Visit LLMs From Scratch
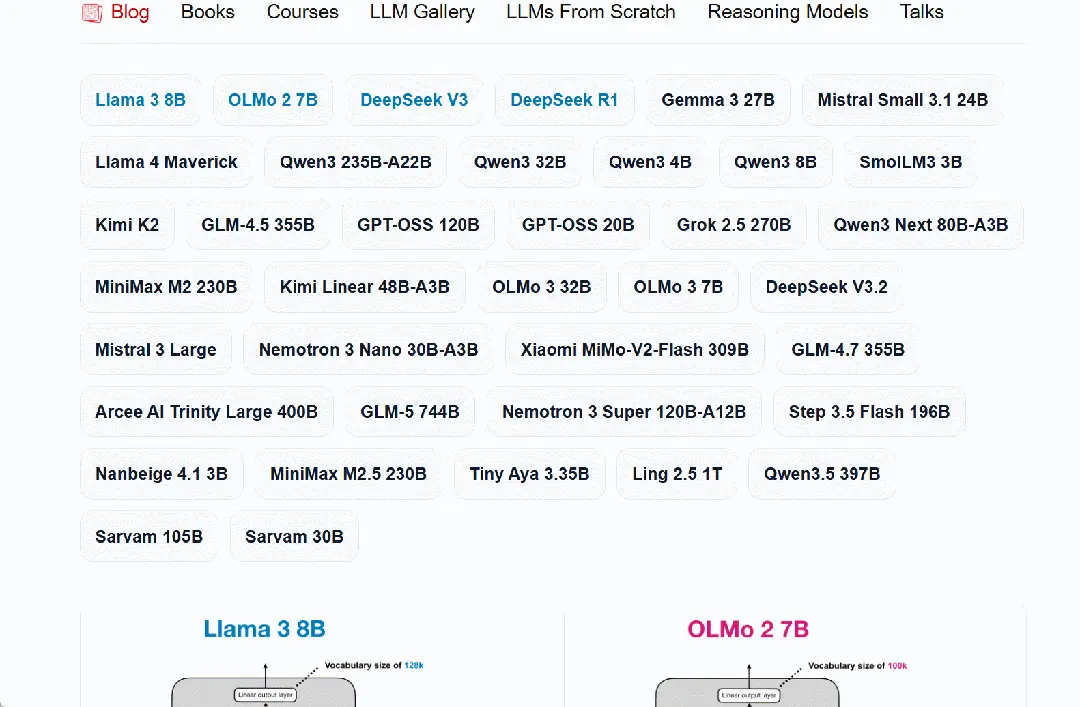Screen dimensions: 1080x707 click(x=590, y=12)
